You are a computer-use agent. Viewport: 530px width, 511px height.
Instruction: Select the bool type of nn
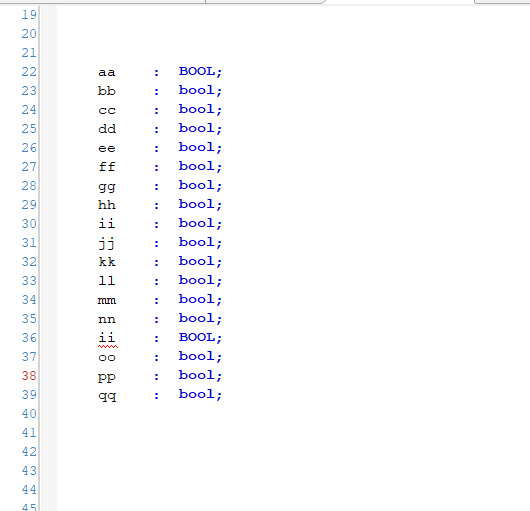coord(197,318)
